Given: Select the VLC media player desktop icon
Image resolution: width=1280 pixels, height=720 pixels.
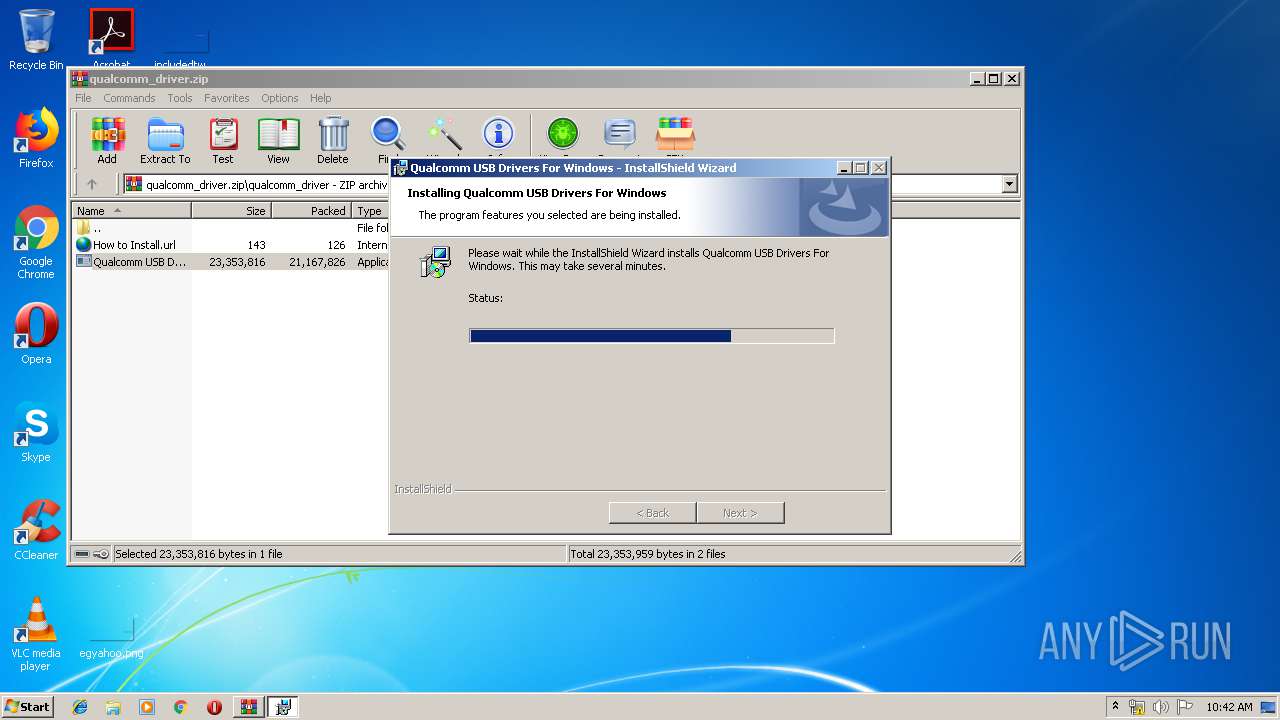Looking at the screenshot, I should coord(36,634).
